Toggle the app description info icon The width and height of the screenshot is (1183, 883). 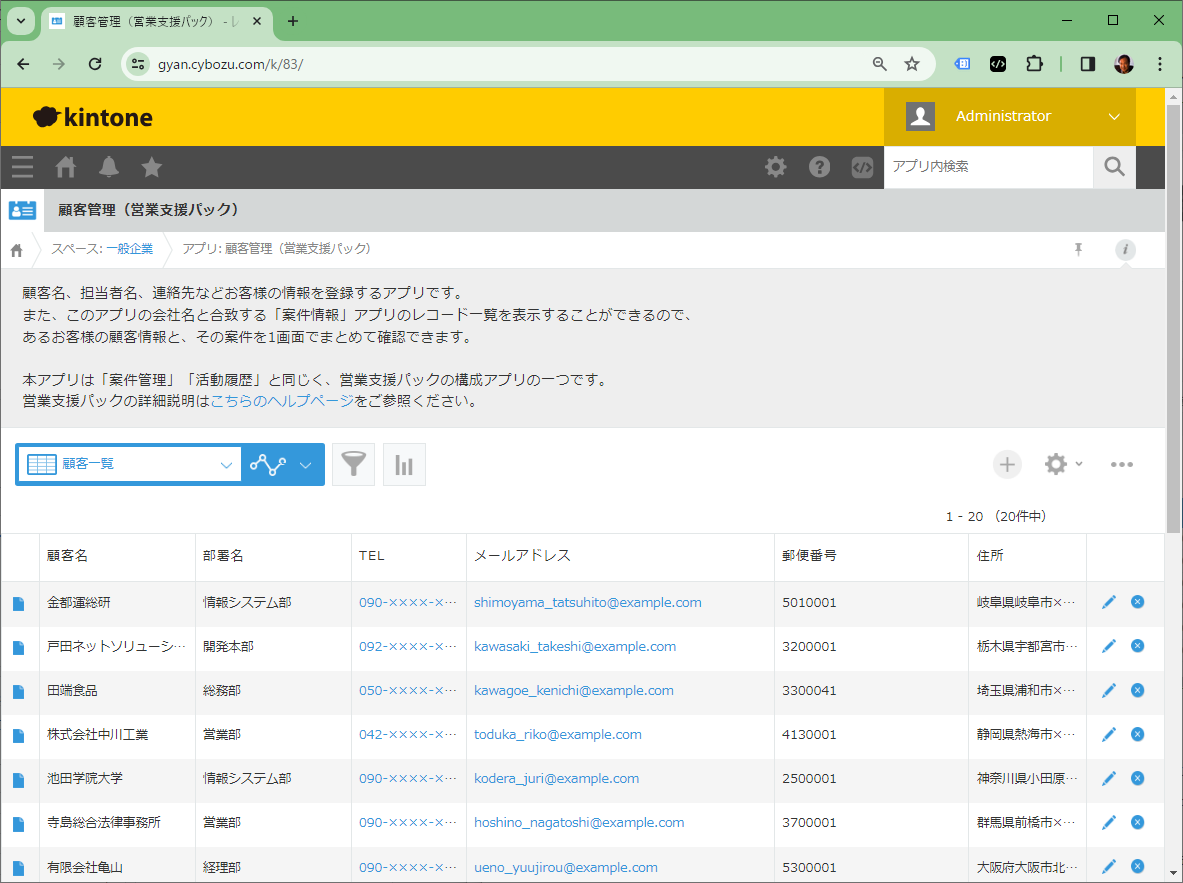(x=1125, y=250)
